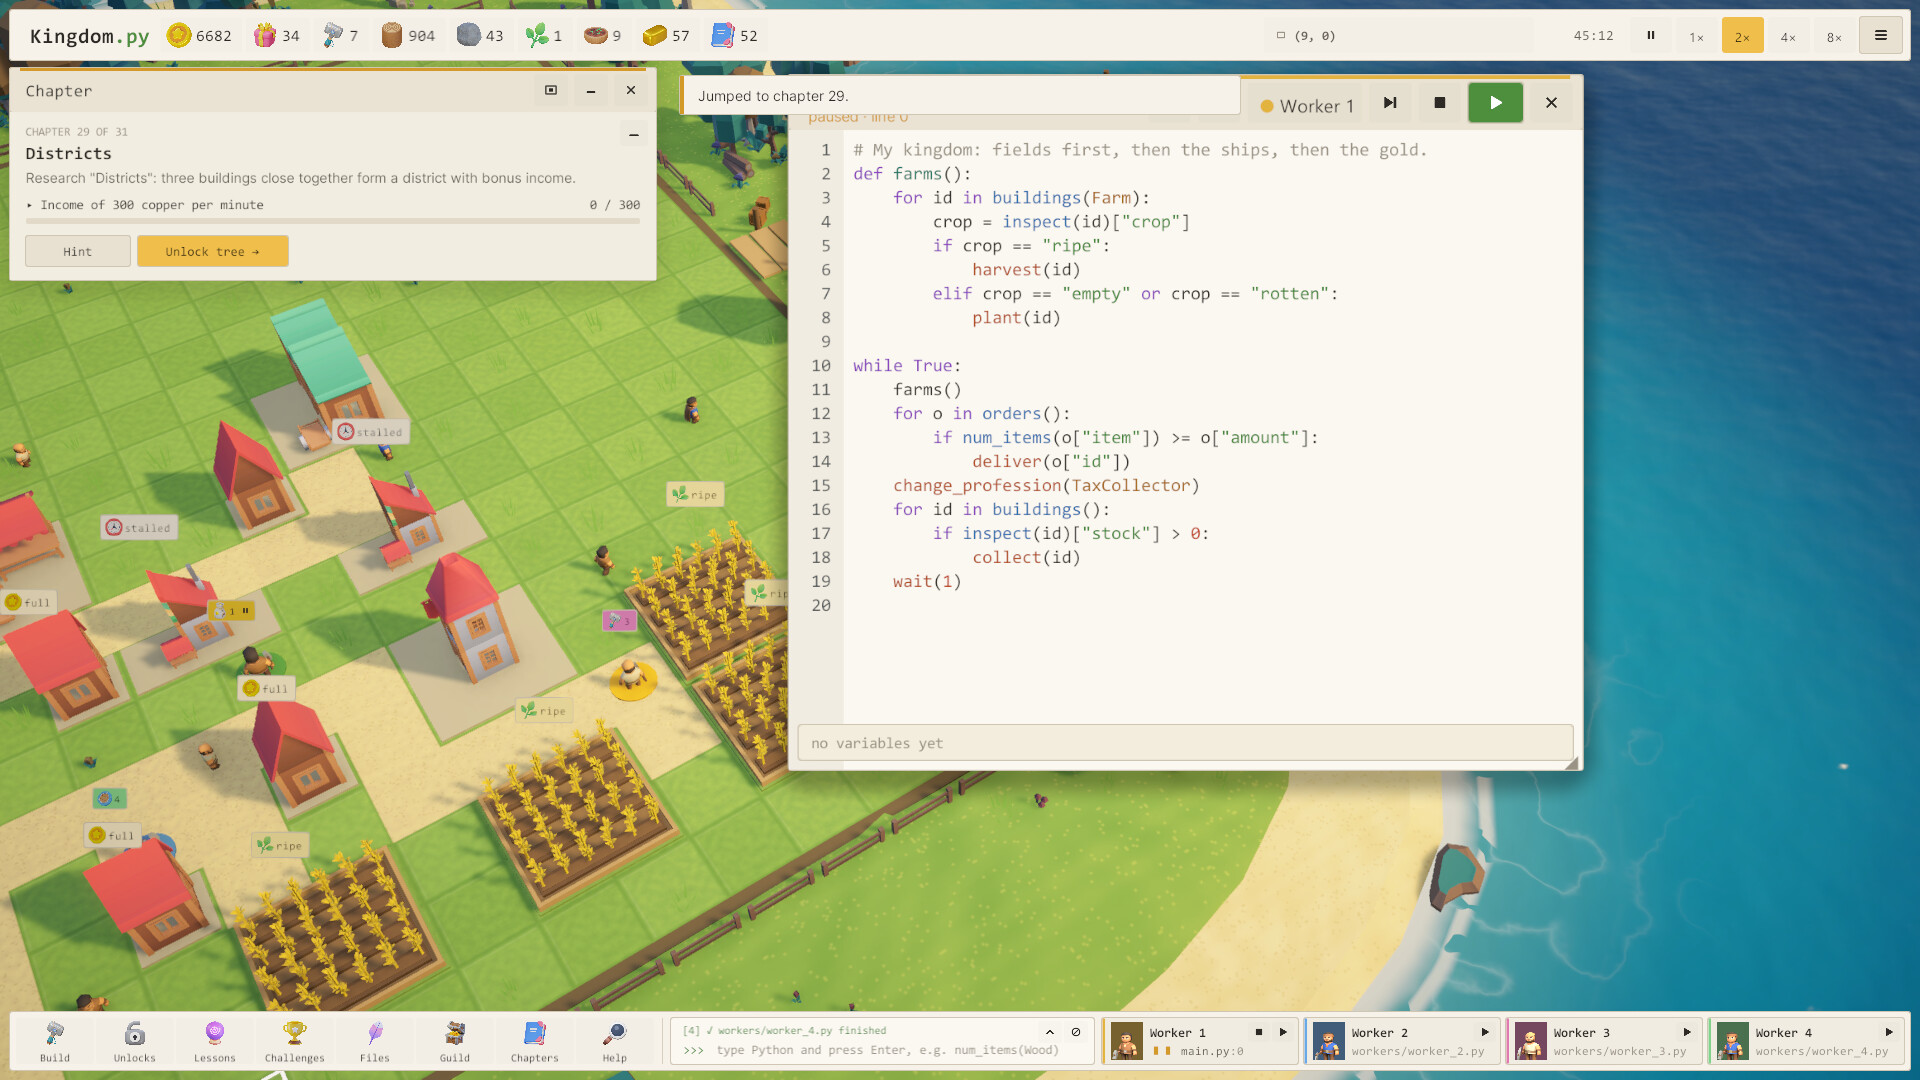Open the Guild panel
This screenshot has width=1920, height=1080.
point(455,1041)
